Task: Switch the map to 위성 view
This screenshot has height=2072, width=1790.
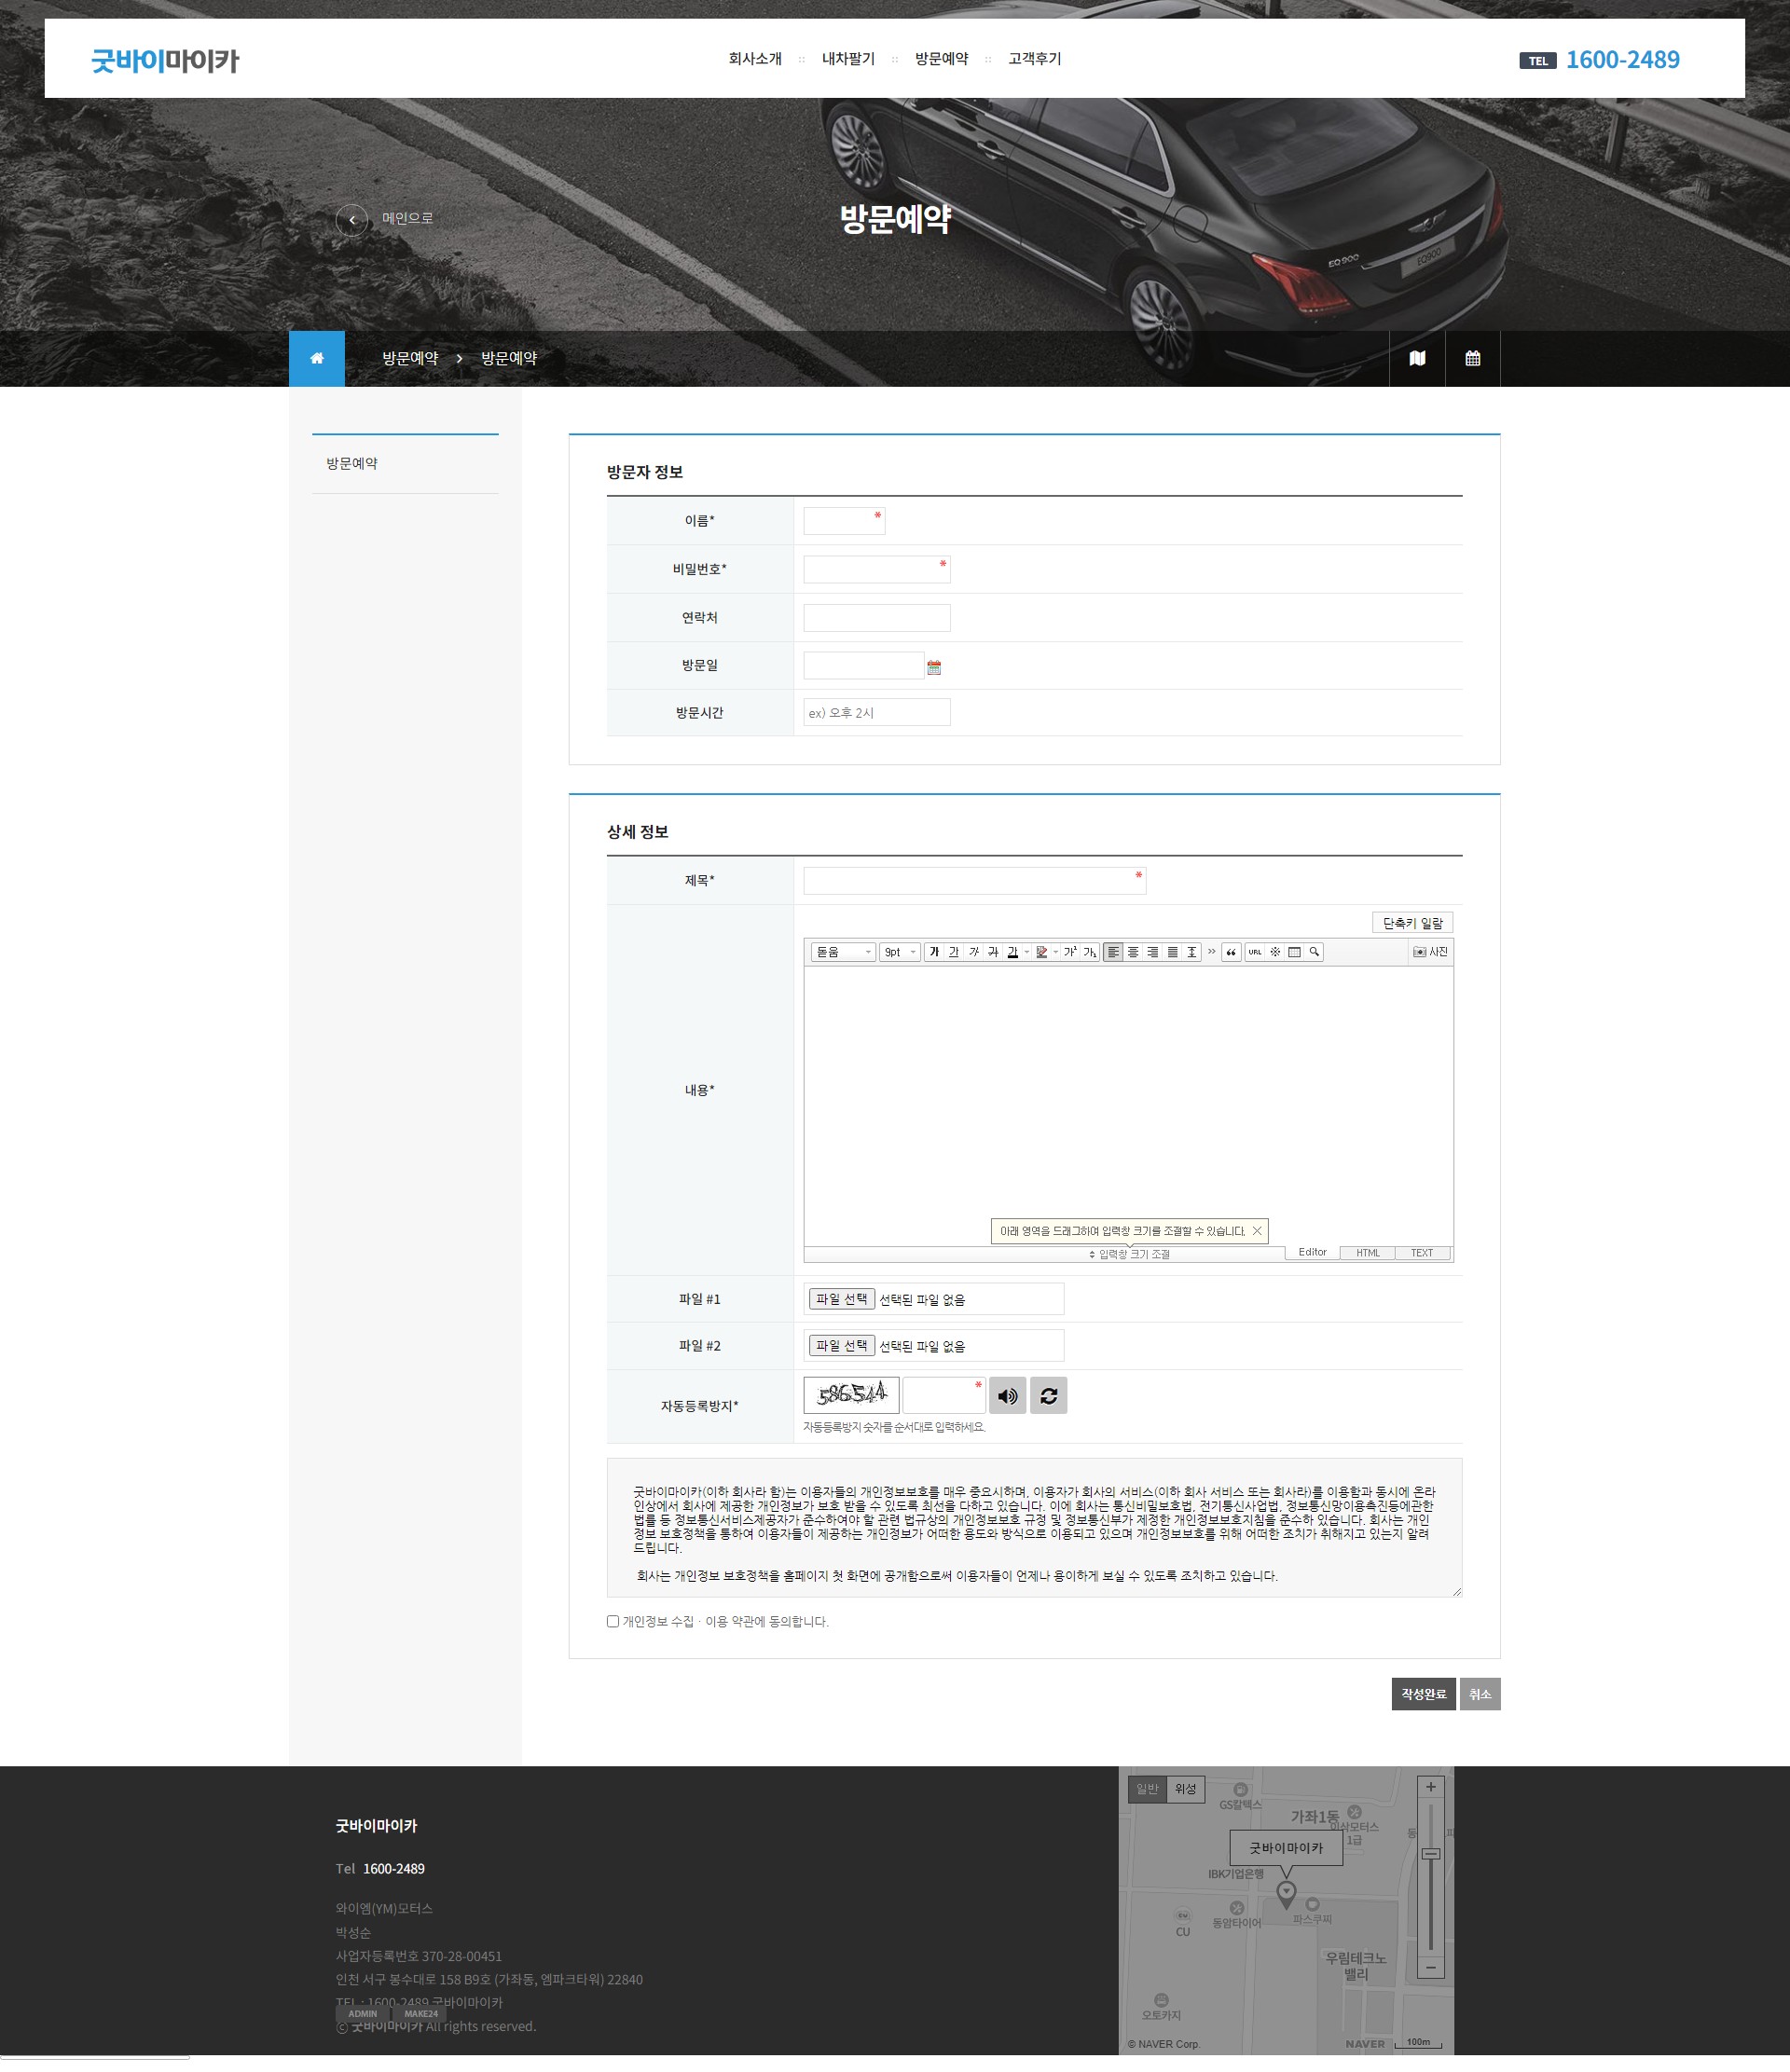Action: pos(1186,1789)
